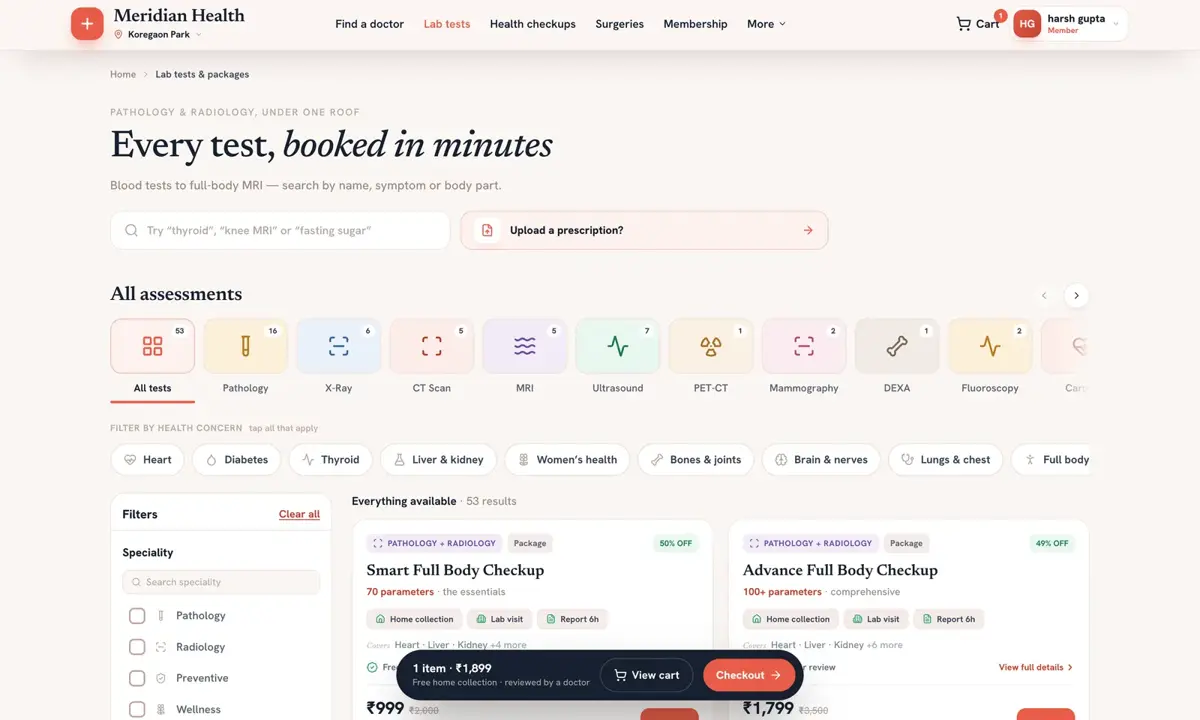The width and height of the screenshot is (1200, 720).
Task: Click the Upload a prescription button
Action: coord(644,230)
